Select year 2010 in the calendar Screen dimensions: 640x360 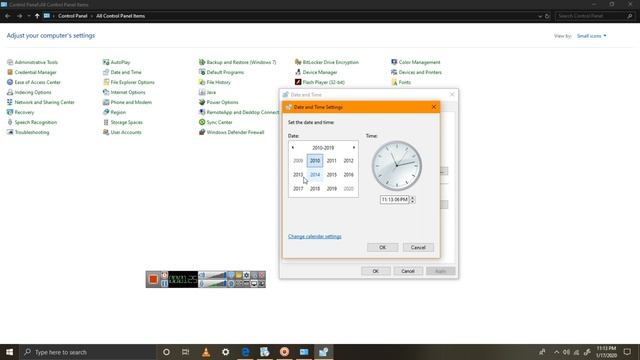pyautogui.click(x=315, y=161)
